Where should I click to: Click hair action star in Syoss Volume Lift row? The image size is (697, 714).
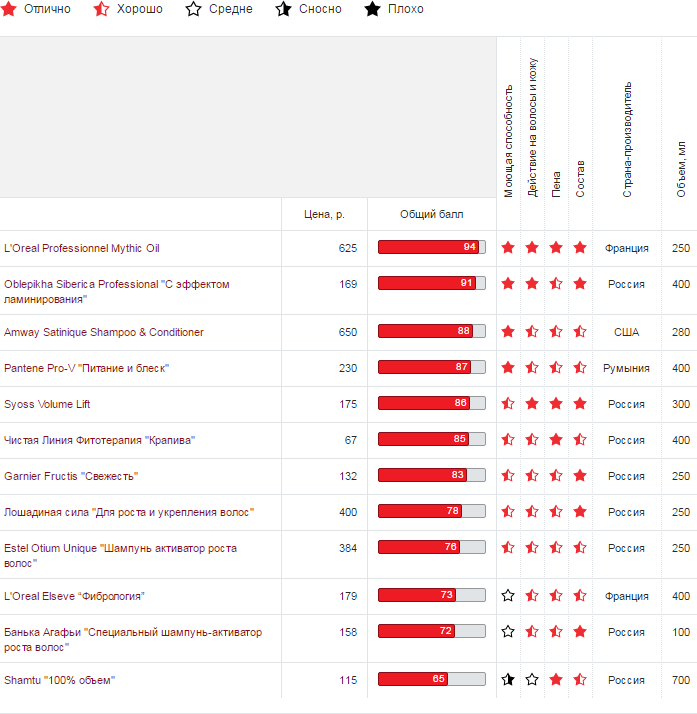coord(532,403)
